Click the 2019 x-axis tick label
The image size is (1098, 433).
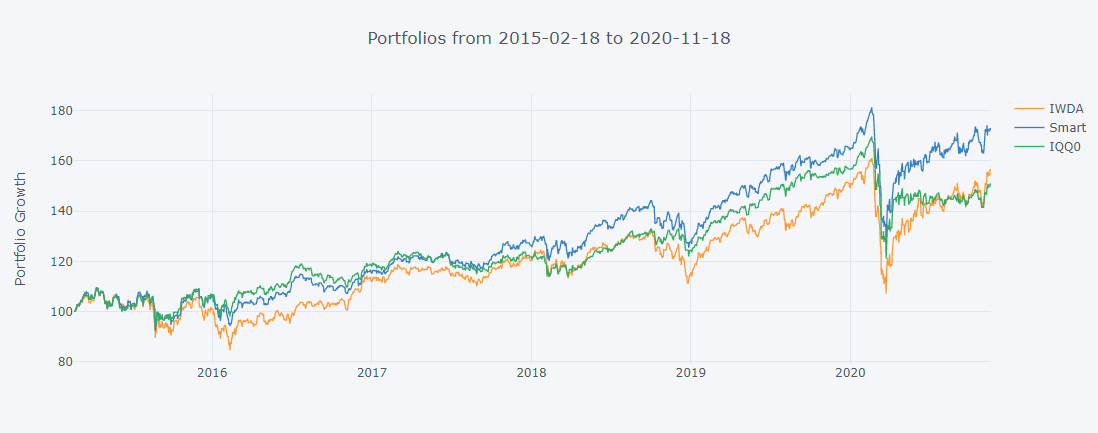tap(690, 373)
